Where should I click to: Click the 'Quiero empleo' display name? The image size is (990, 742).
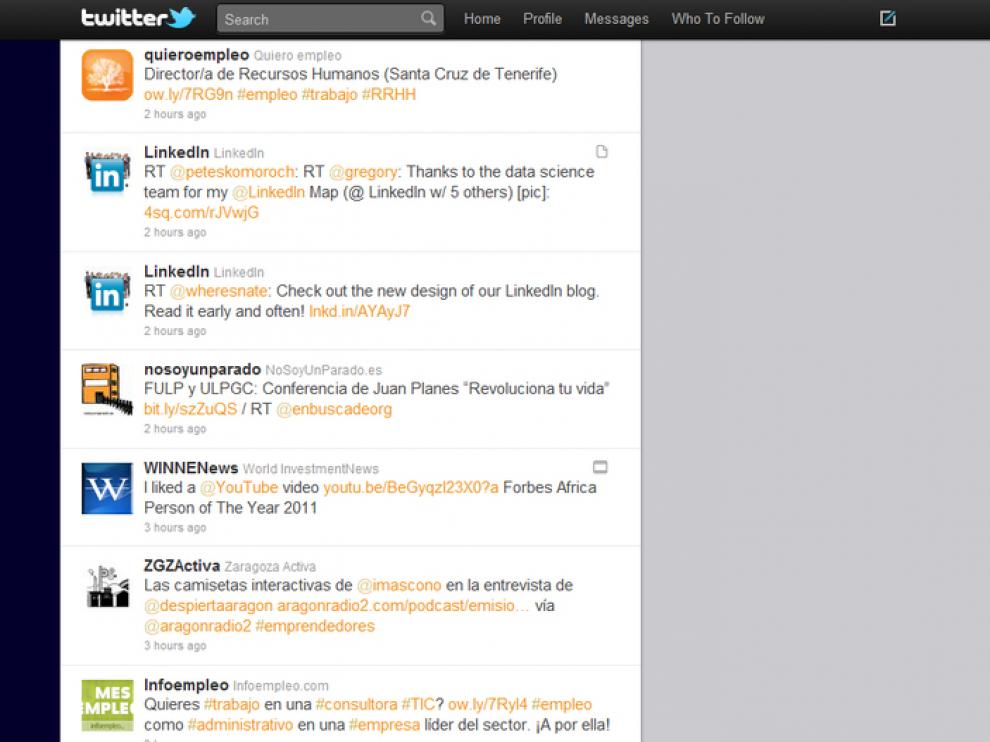tap(297, 56)
